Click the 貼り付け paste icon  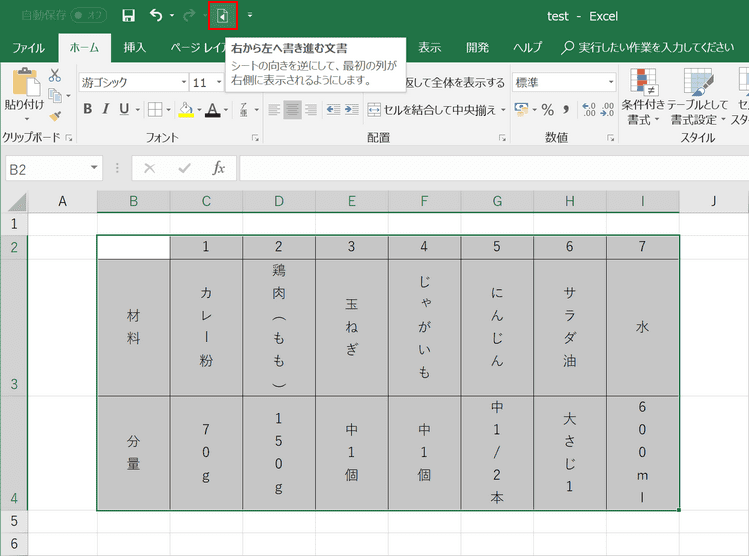tap(25, 83)
